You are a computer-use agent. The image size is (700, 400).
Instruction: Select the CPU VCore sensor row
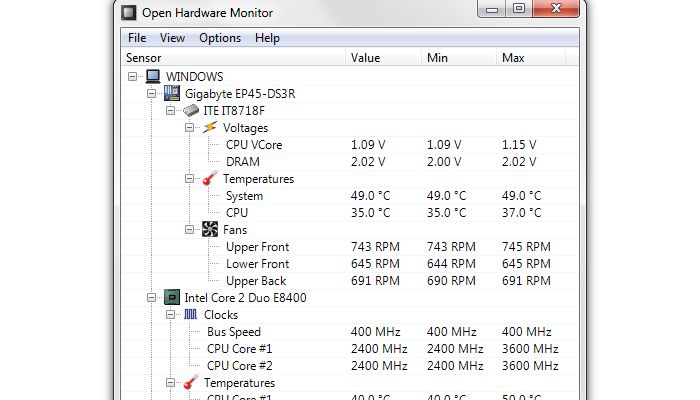pyautogui.click(x=350, y=145)
